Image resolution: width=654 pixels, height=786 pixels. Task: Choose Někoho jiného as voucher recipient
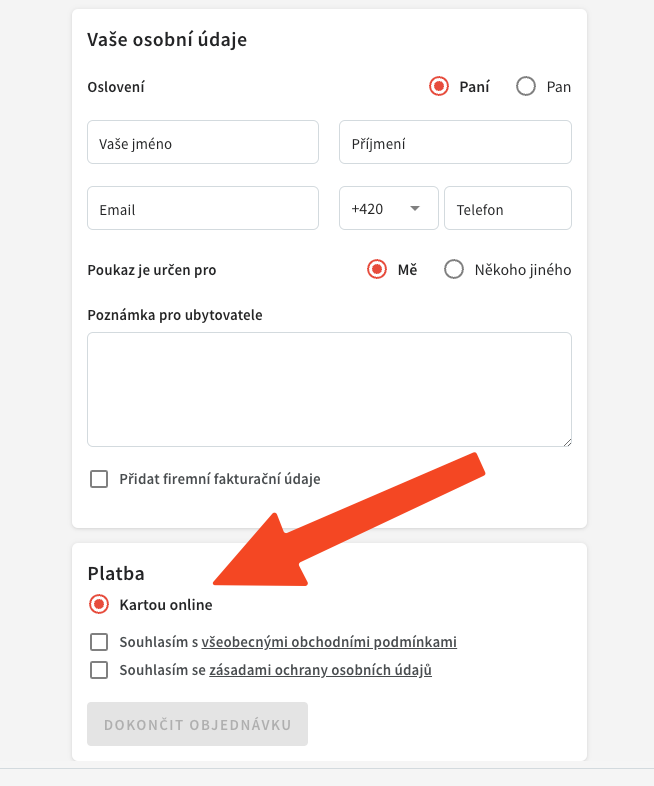454,269
